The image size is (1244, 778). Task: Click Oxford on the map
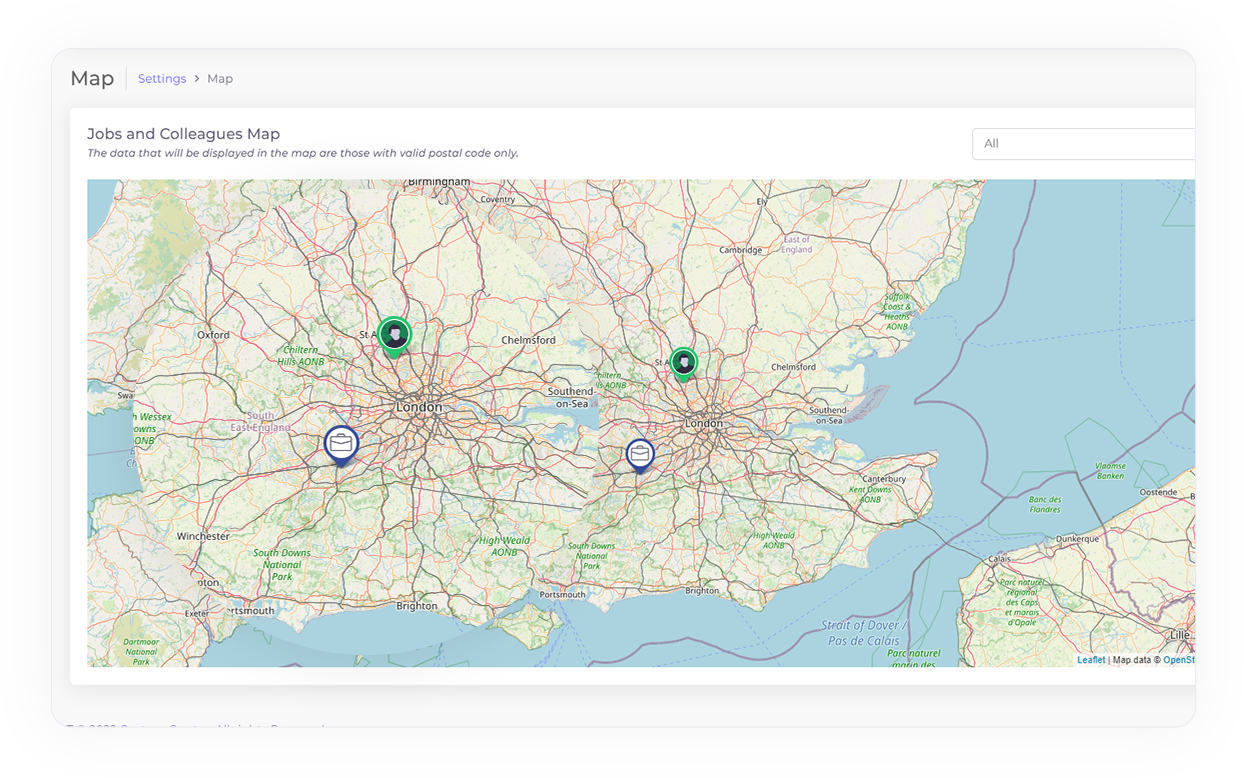click(x=213, y=335)
